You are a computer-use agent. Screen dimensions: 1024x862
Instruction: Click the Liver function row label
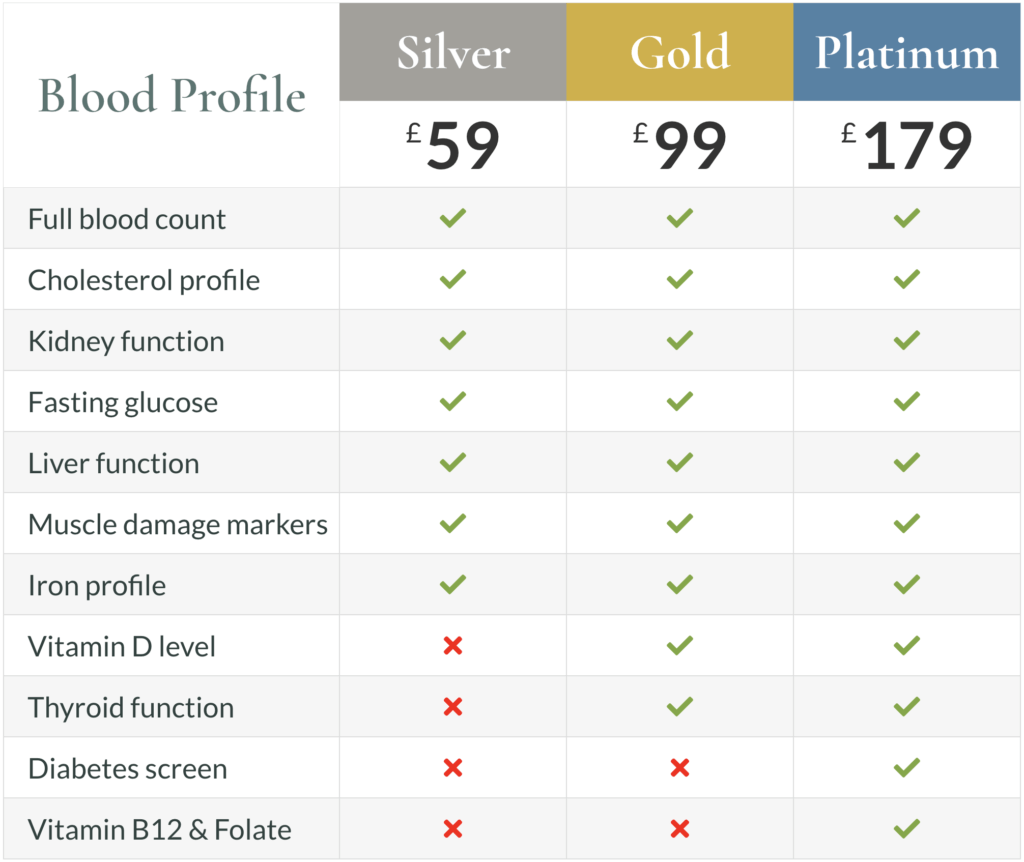point(114,464)
